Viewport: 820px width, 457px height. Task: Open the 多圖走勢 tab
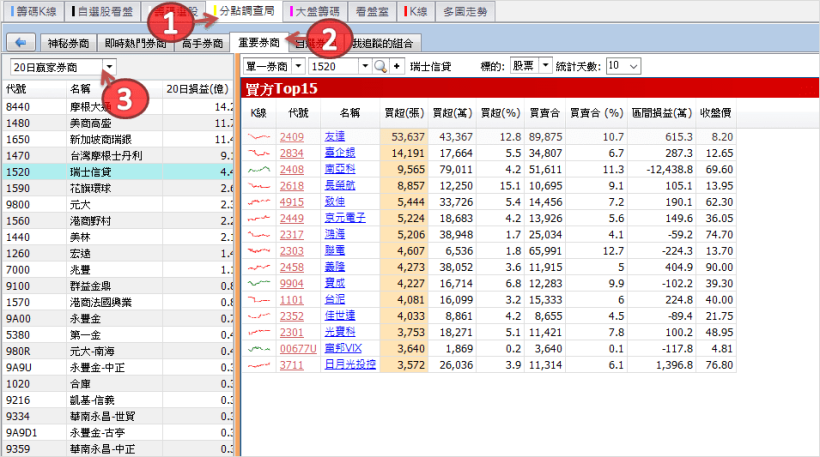[465, 11]
